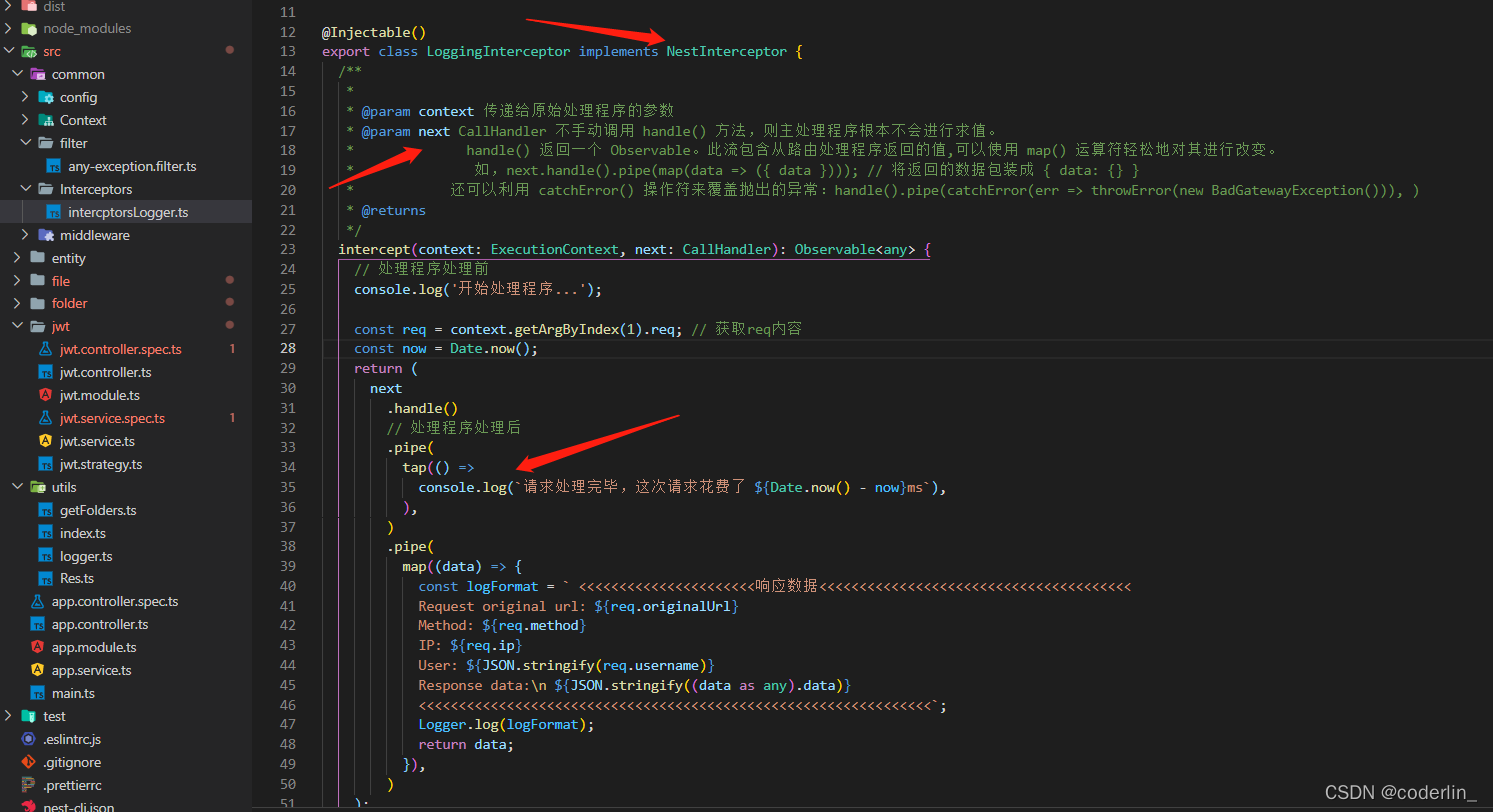Click the .eslintrc.js ESLint icon
Screen dimensions: 1493x812
click(29, 739)
